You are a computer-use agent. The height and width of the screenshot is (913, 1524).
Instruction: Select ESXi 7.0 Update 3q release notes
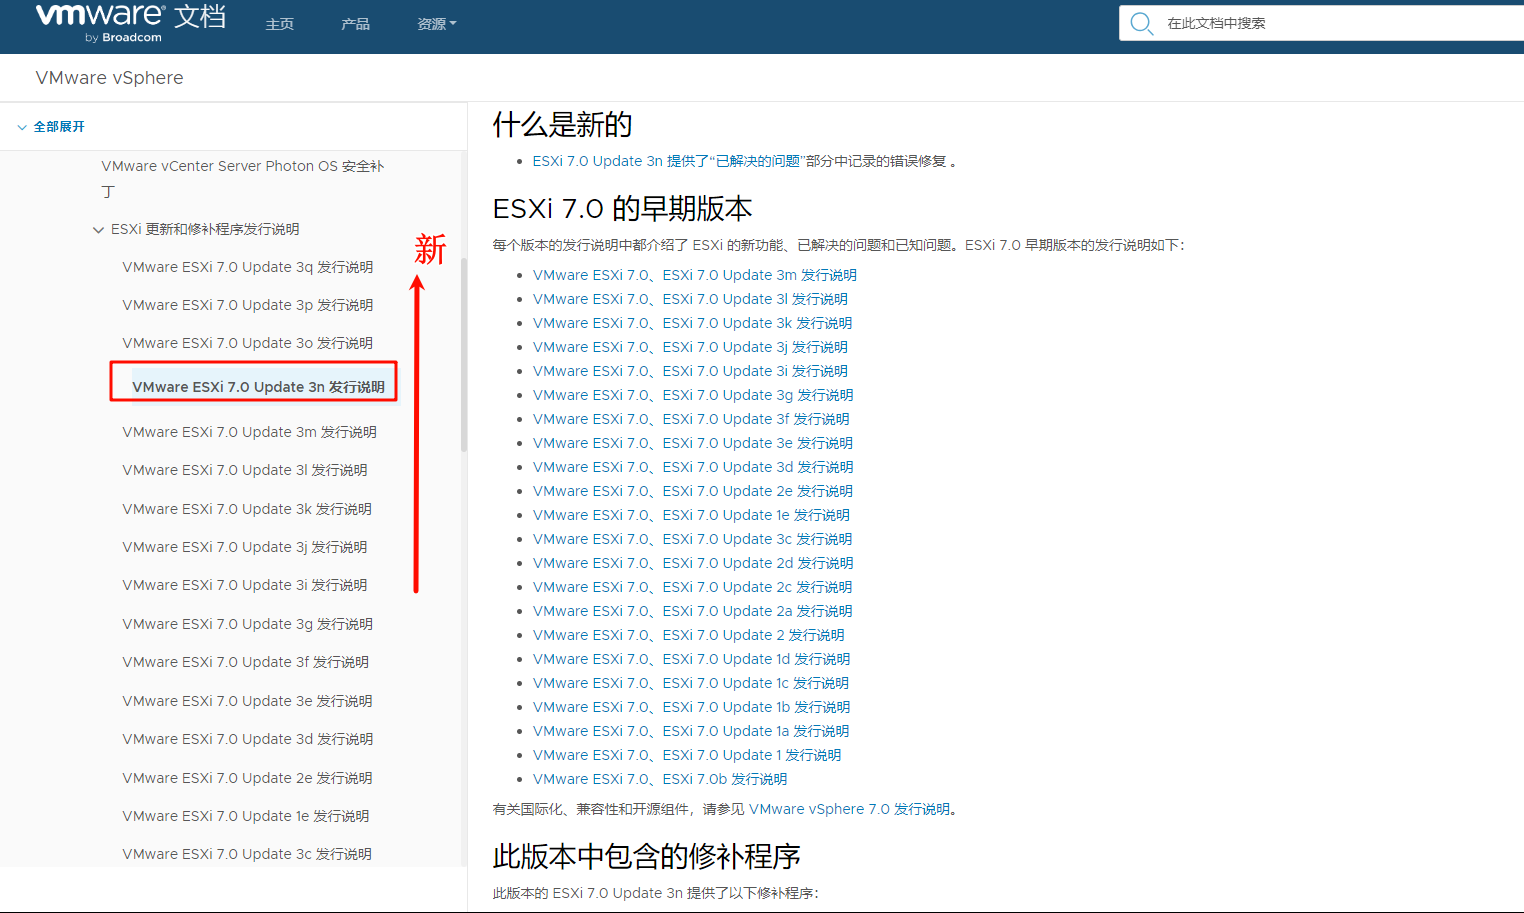click(247, 267)
